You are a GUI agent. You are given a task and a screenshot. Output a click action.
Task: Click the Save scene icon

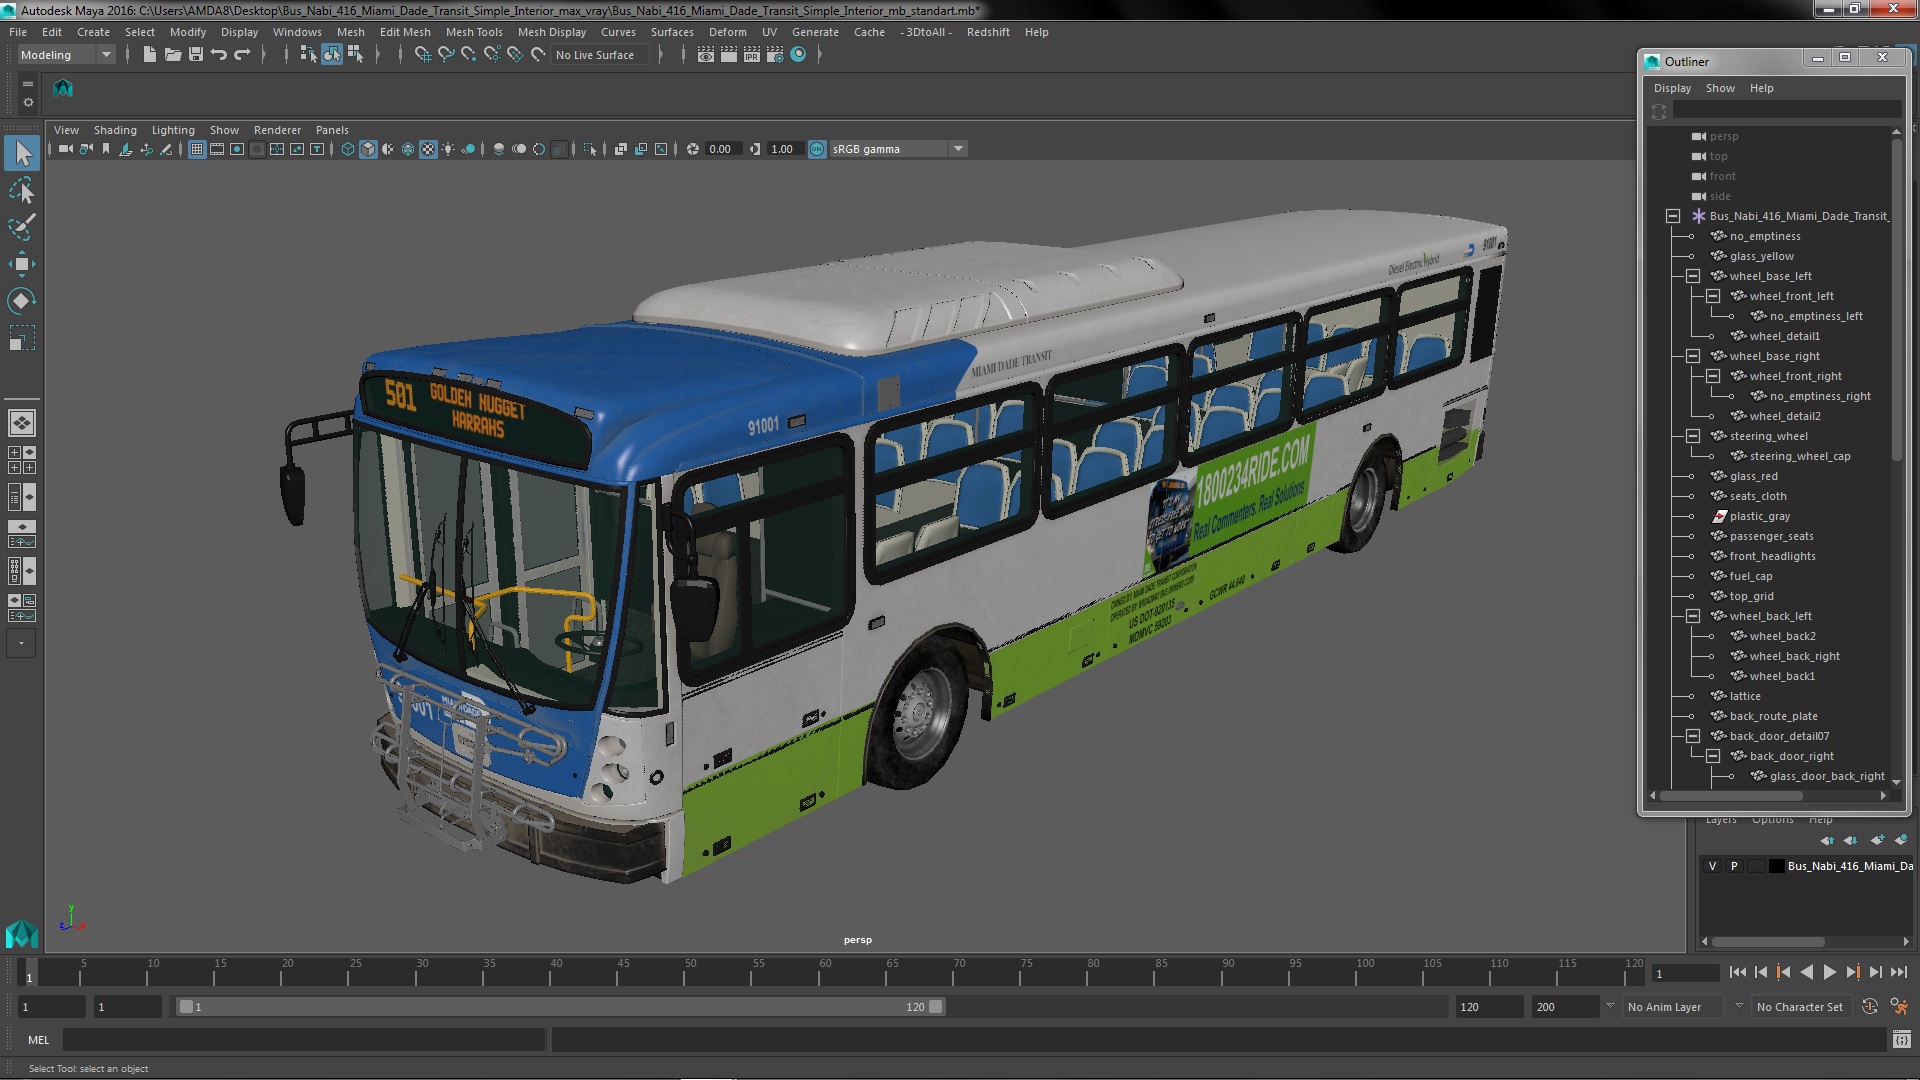(x=196, y=55)
